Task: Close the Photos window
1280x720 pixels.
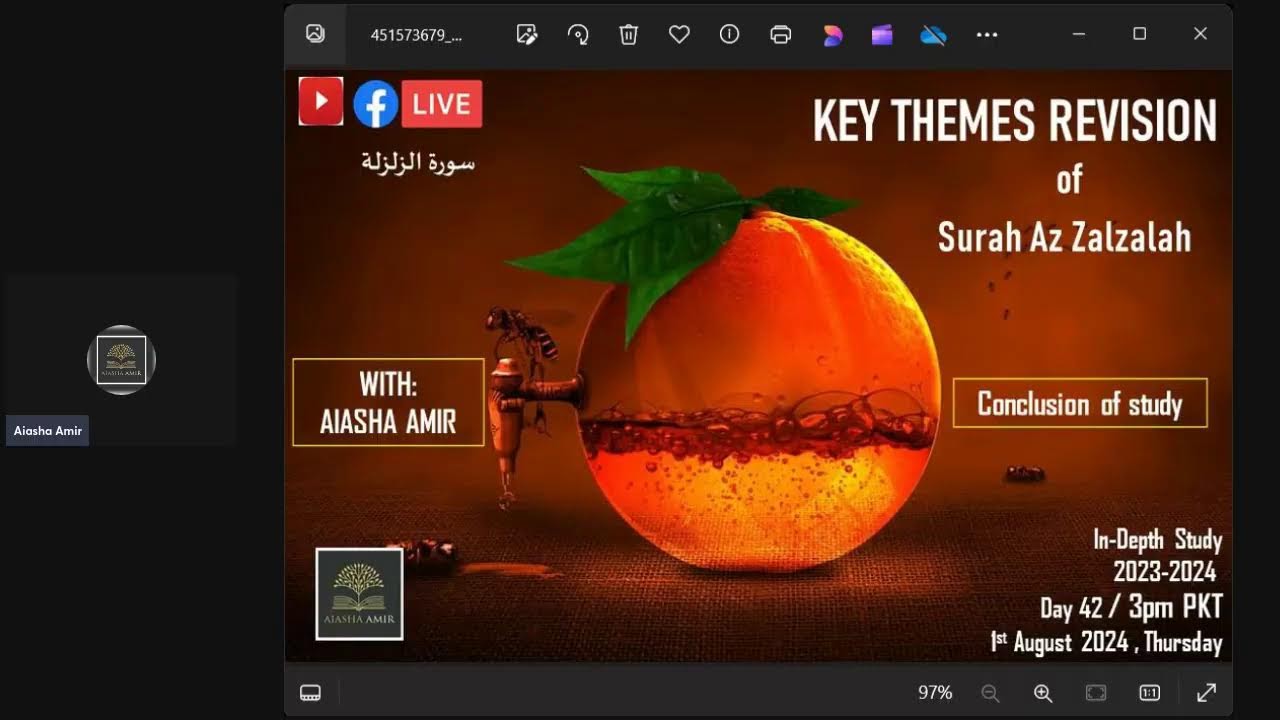Action: 1200,34
